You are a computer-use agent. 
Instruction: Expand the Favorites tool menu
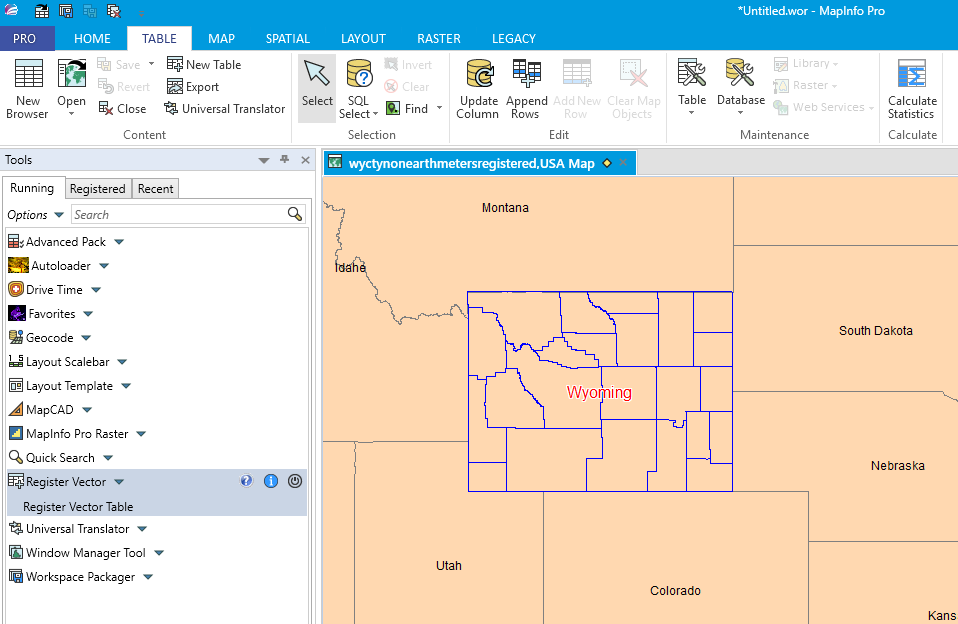tap(88, 314)
